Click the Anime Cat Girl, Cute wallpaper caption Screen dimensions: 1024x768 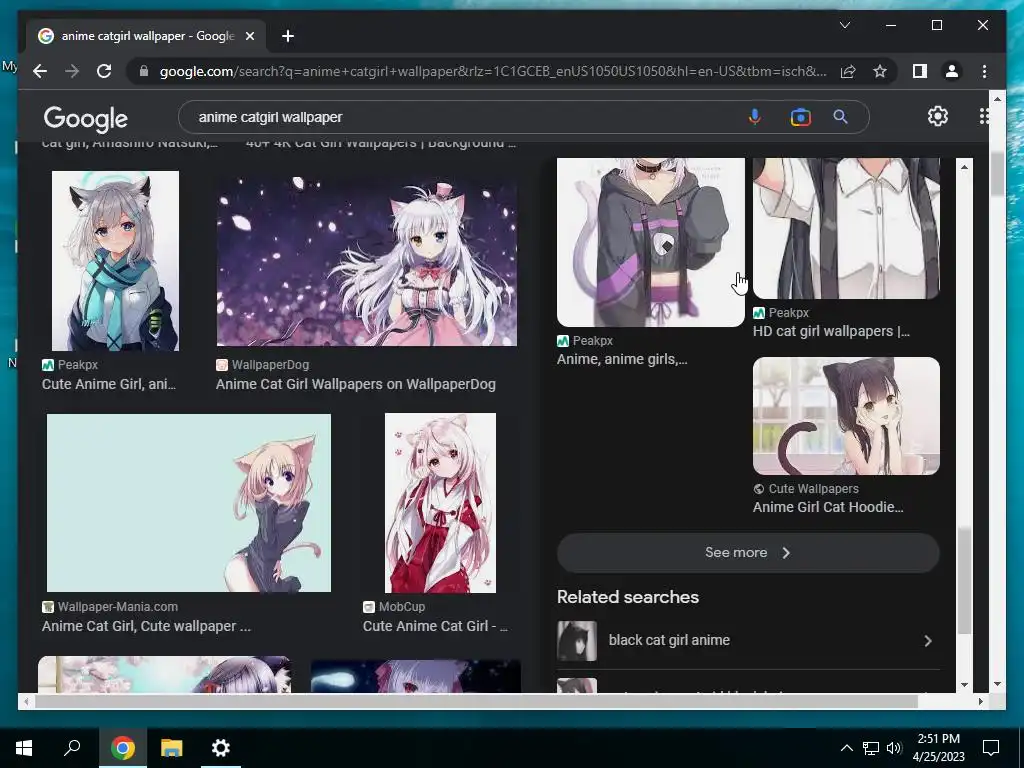click(146, 626)
